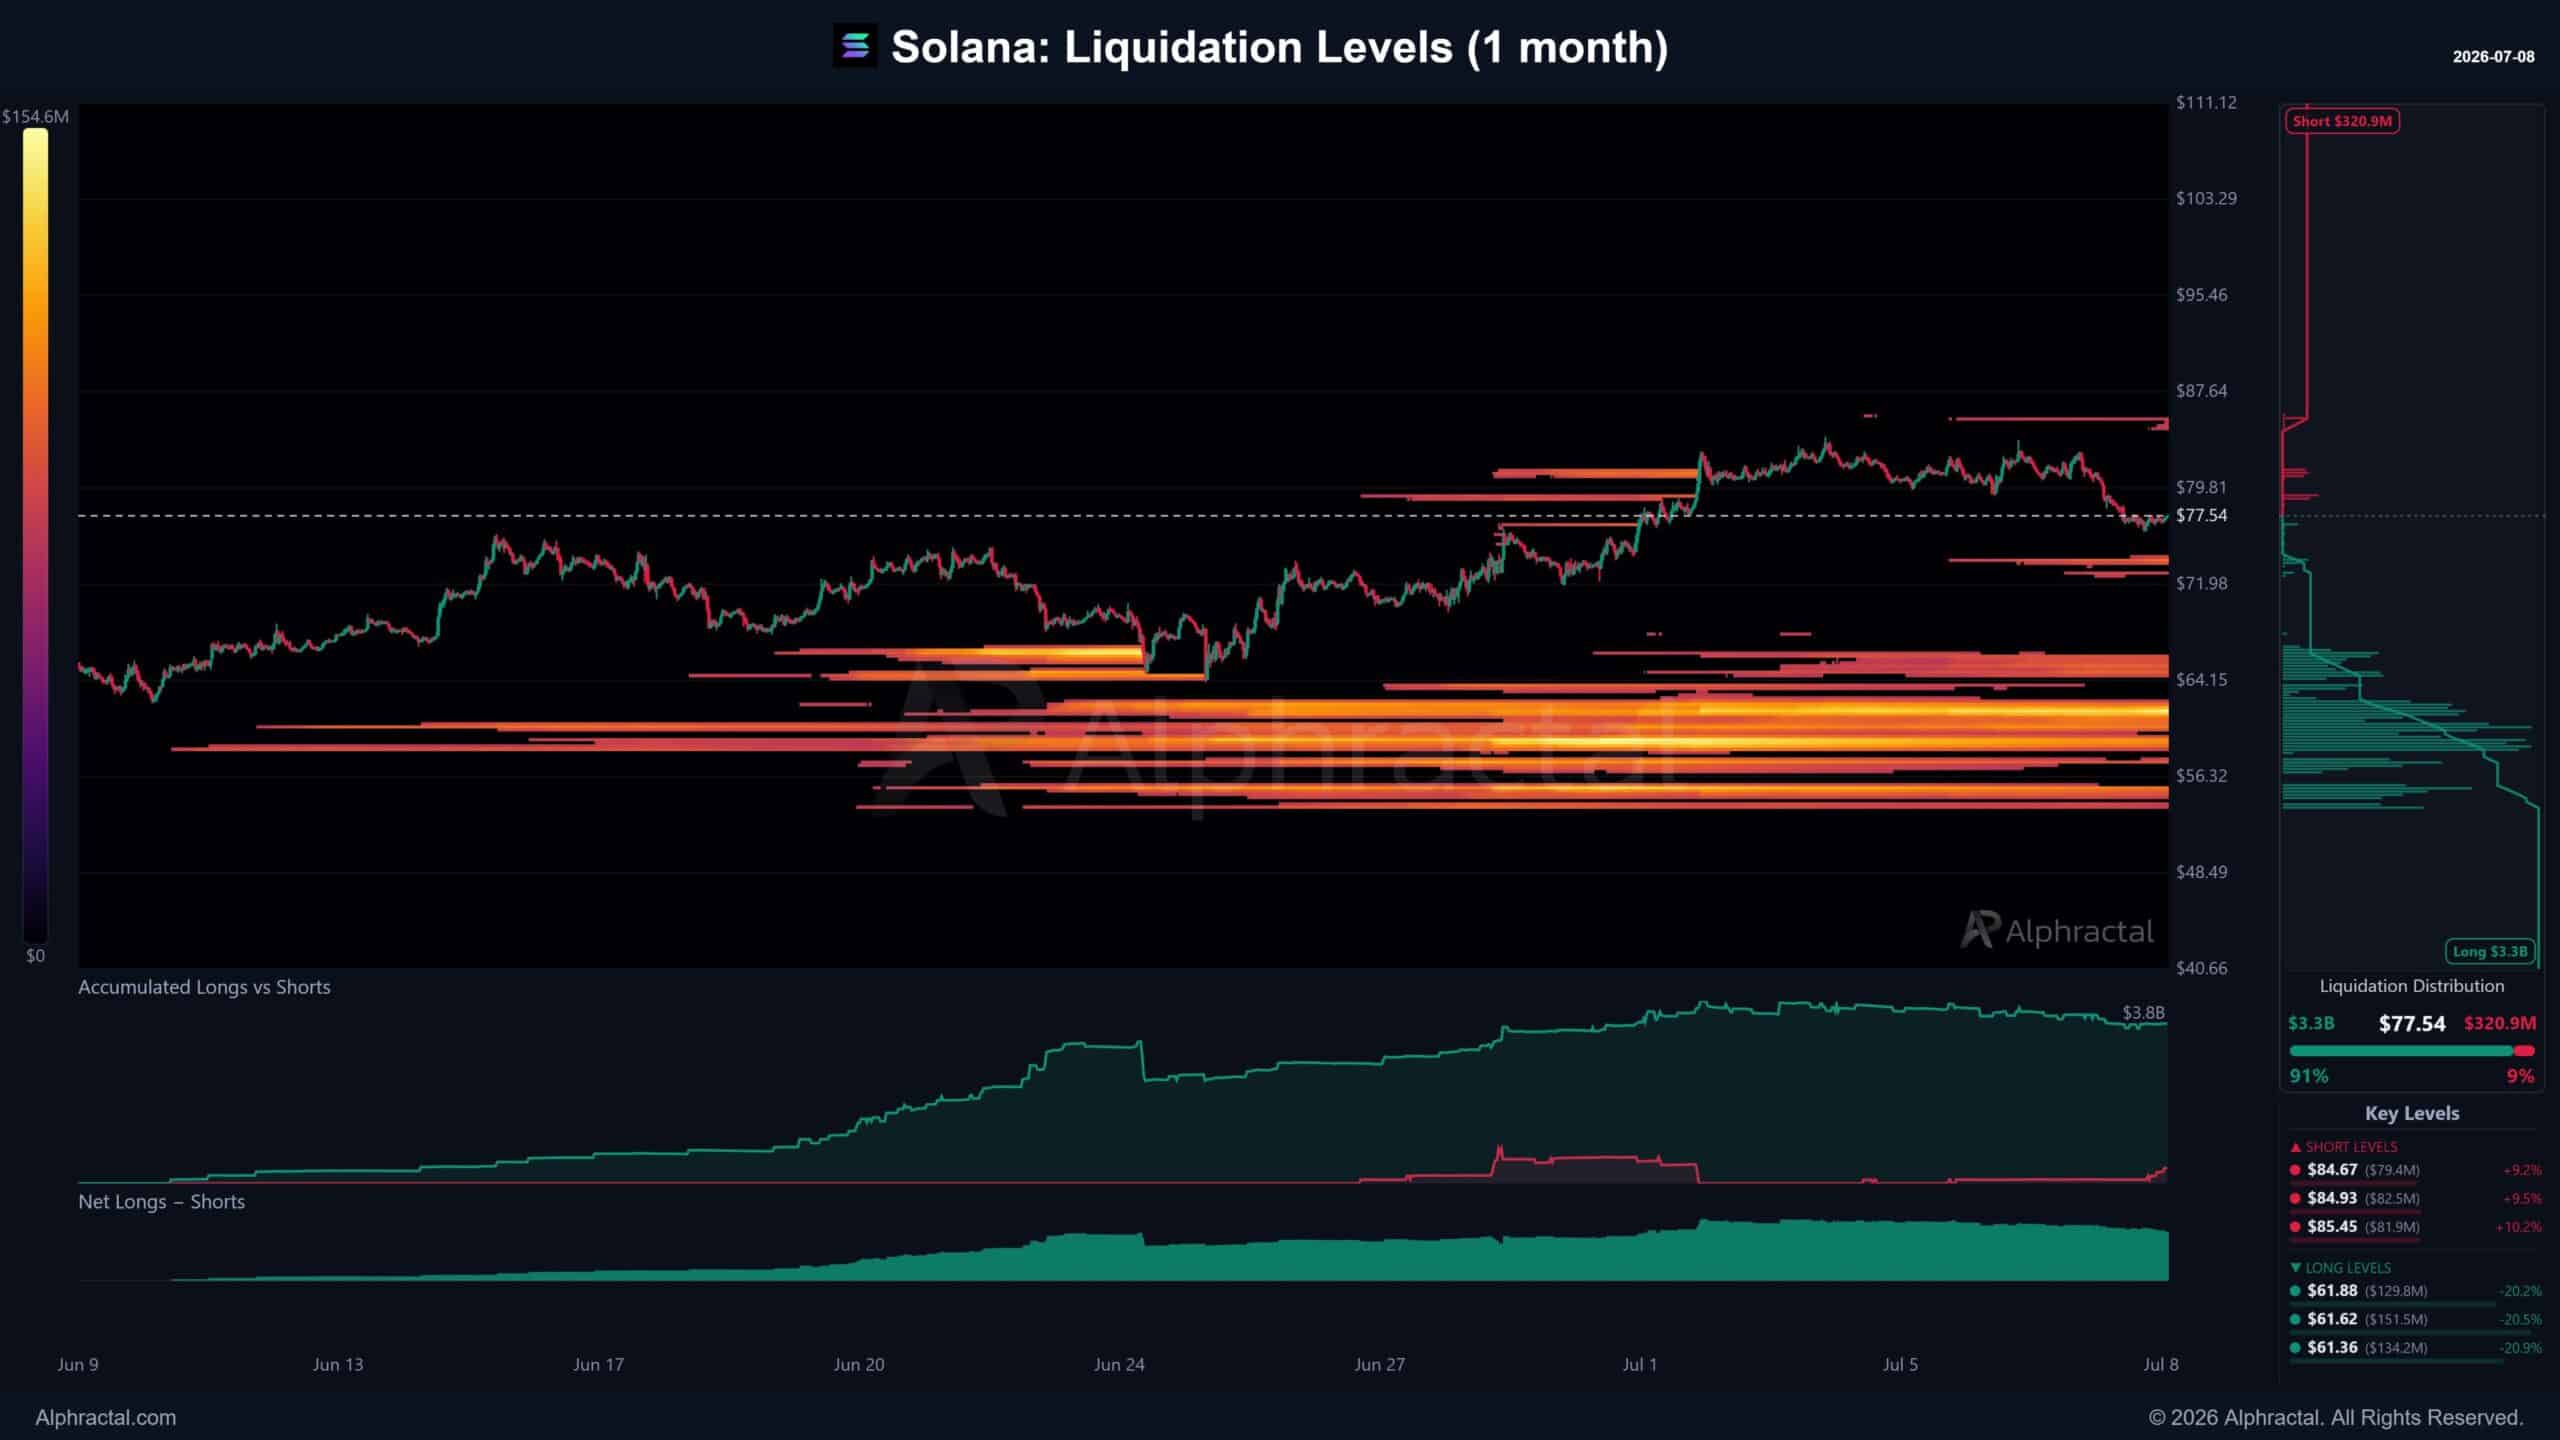Click the "9%" short percentage

[x=2520, y=1077]
